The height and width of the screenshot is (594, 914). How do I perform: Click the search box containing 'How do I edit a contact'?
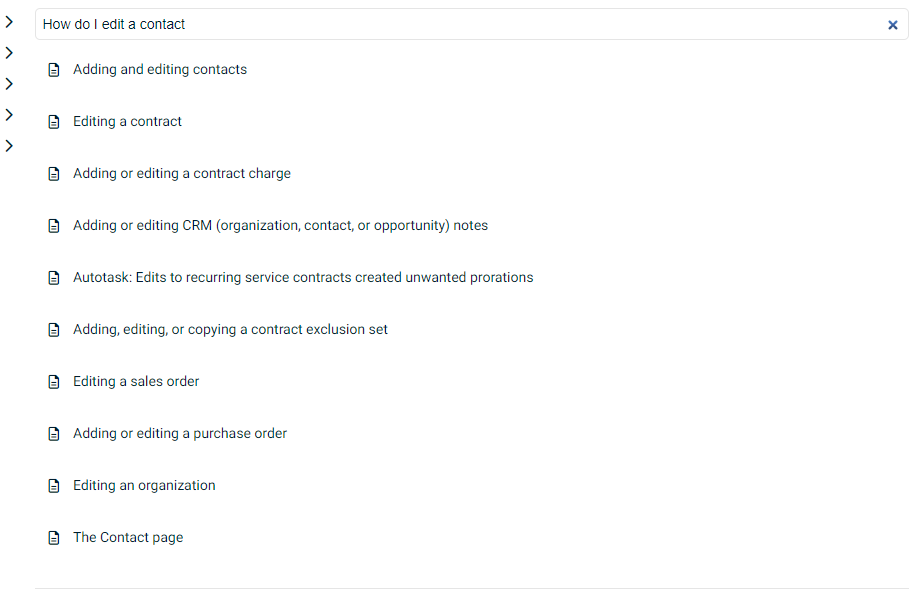(471, 24)
